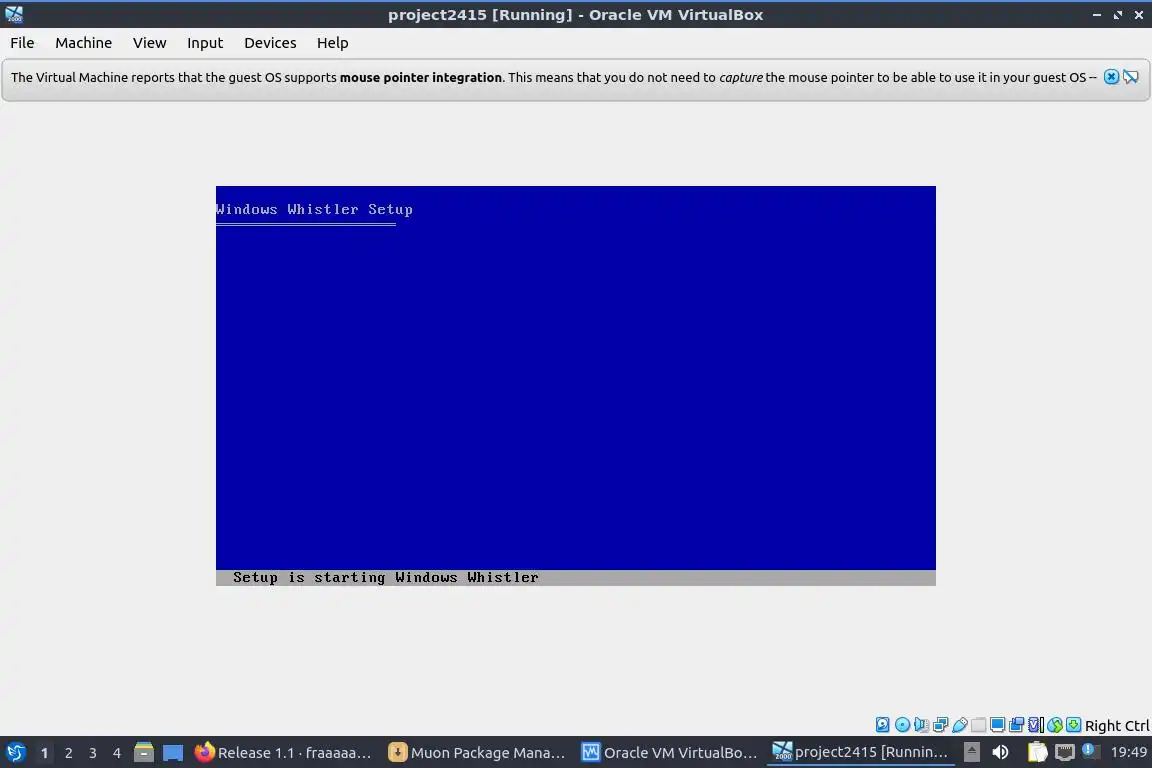Open the clipboard manager tray icon

click(1037, 752)
